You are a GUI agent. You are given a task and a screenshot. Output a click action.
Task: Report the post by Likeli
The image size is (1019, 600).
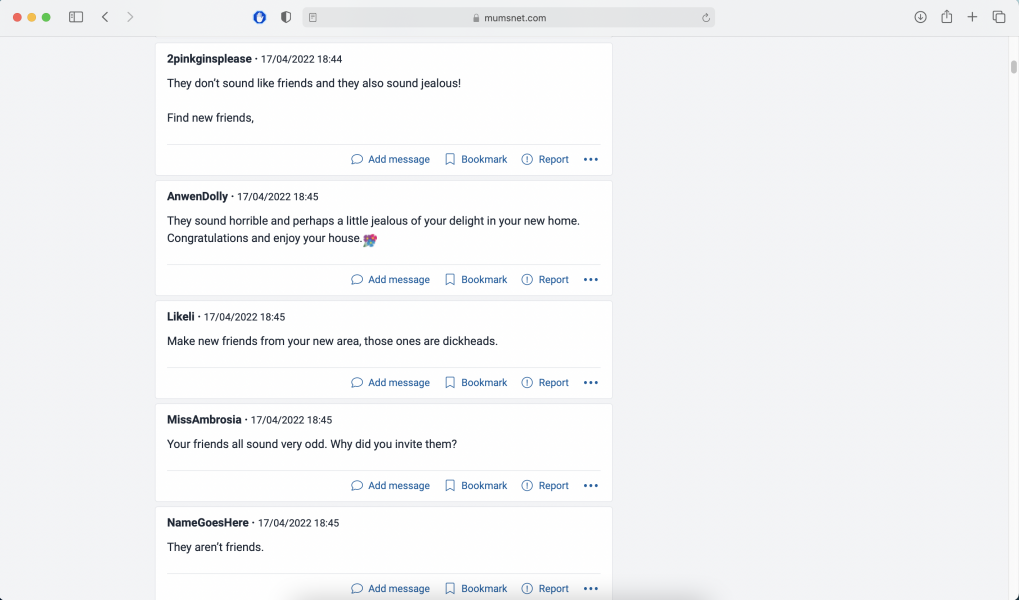tap(545, 383)
